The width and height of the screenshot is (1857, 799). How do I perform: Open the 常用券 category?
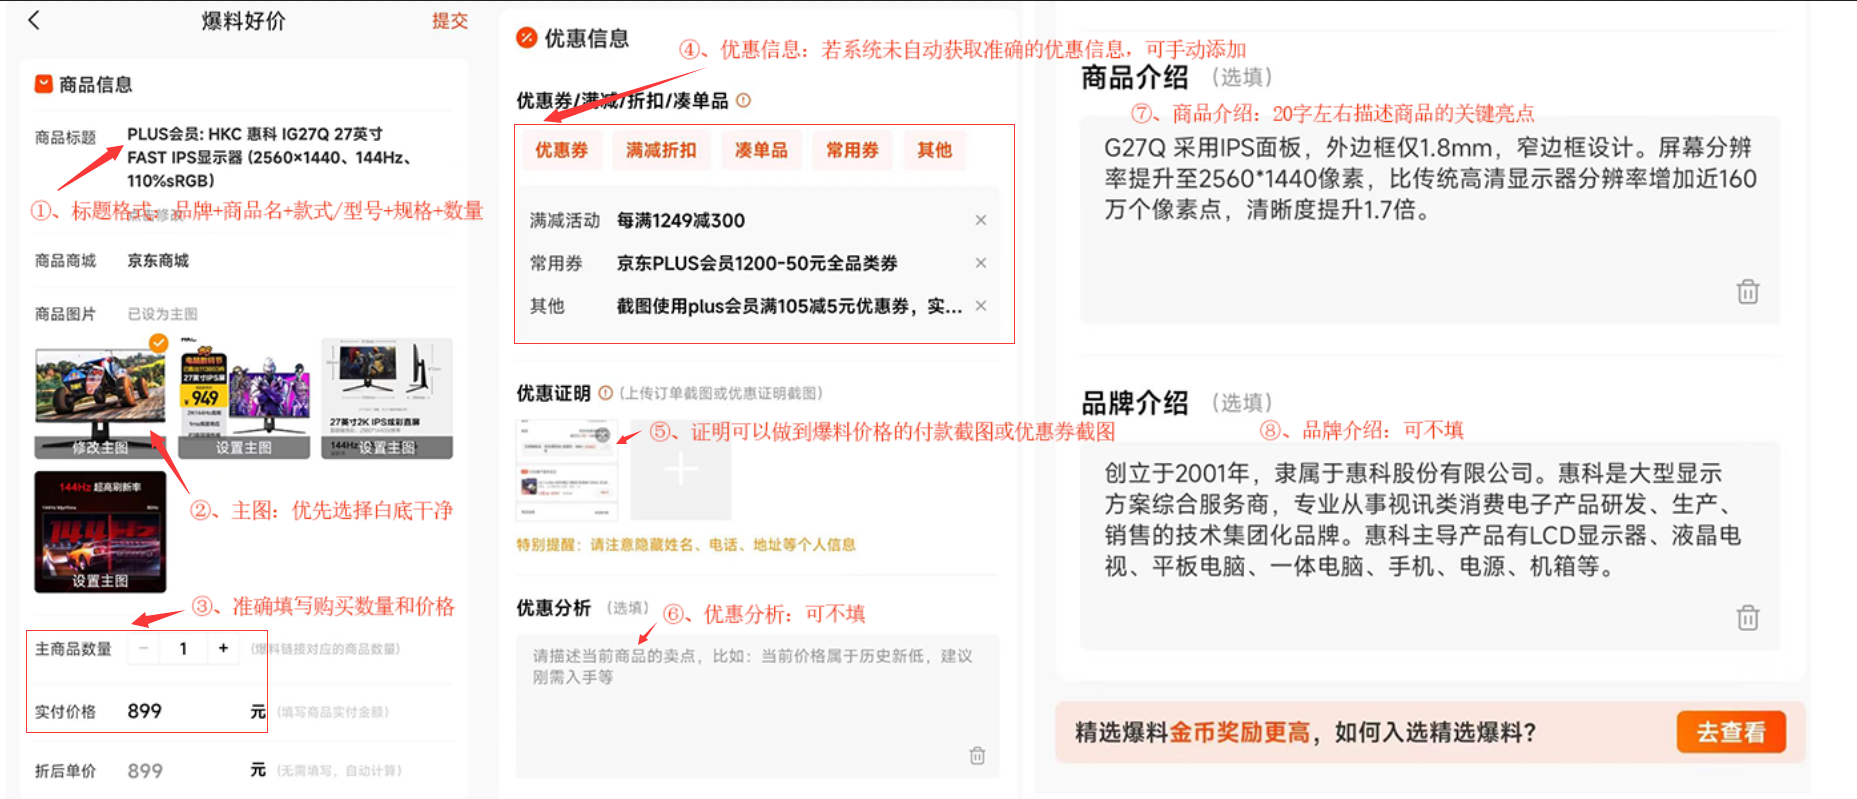[852, 150]
